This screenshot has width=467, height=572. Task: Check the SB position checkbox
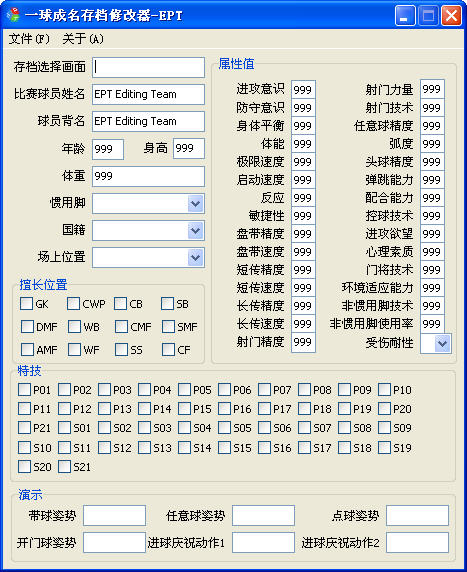[x=167, y=304]
